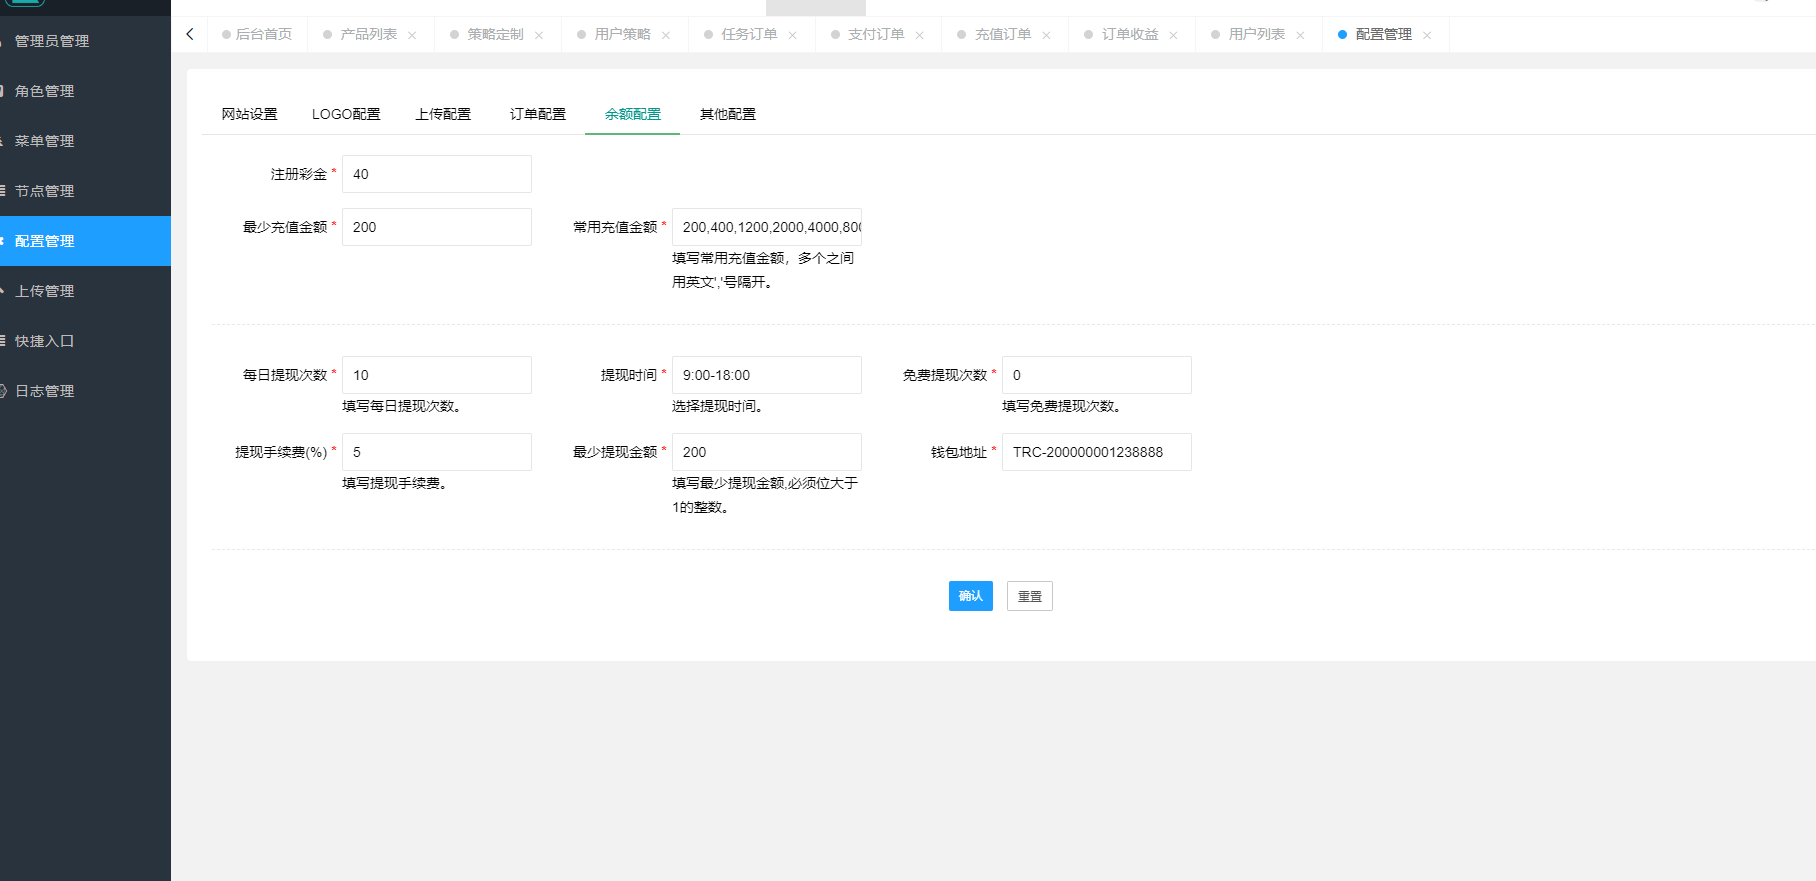Switch to the LOGO配置 tab
1816x881 pixels.
346,114
